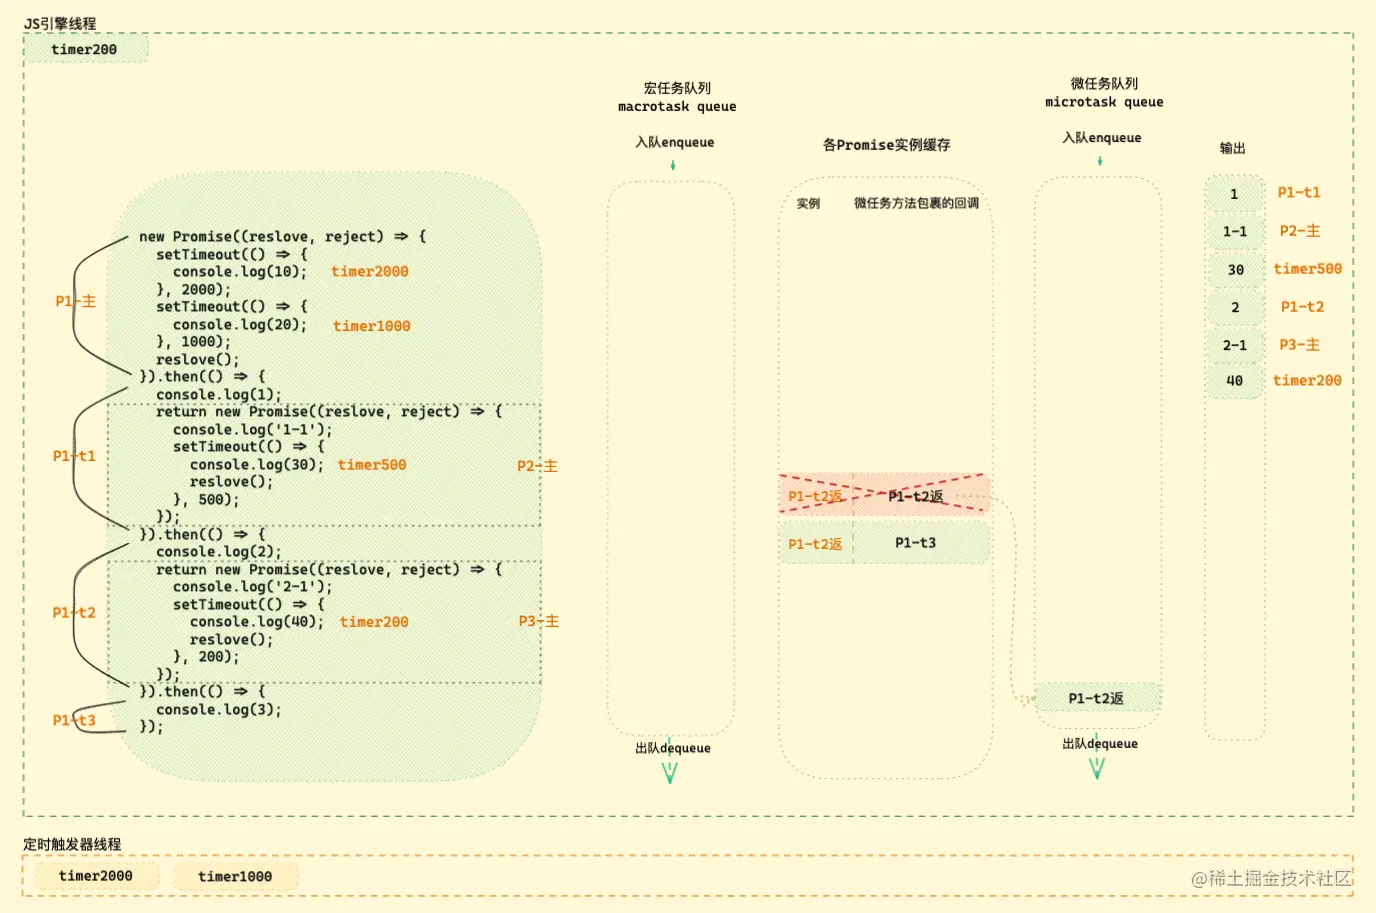Click '出队dequeue' label under the macrotask queue
The width and height of the screenshot is (1376, 913).
click(673, 748)
